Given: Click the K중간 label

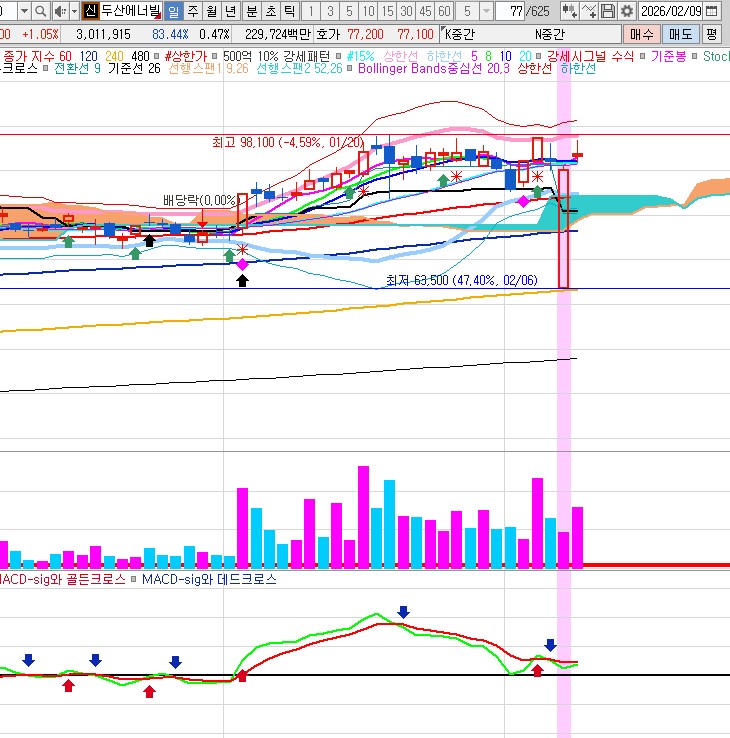Looking at the screenshot, I should coord(459,34).
